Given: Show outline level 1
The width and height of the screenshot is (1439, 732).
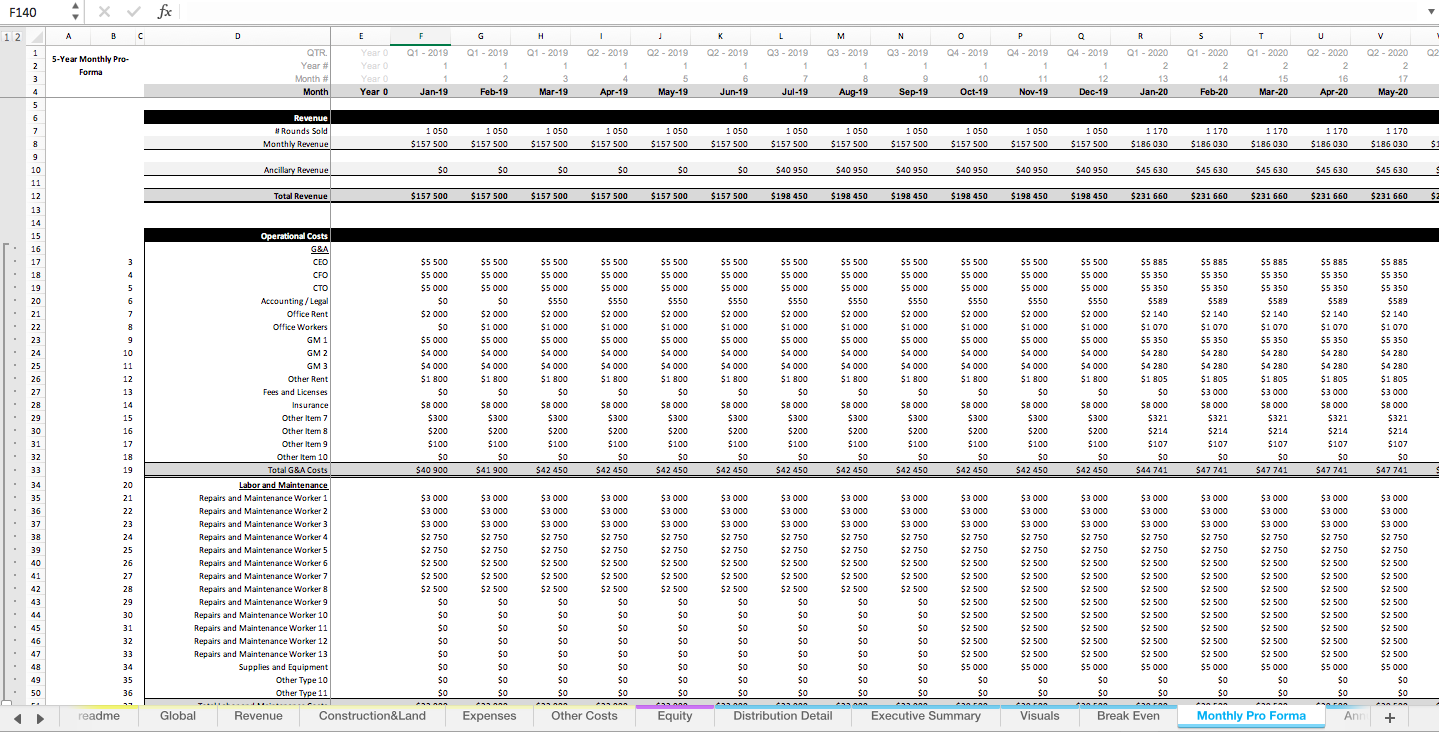Looking at the screenshot, I should [7, 37].
